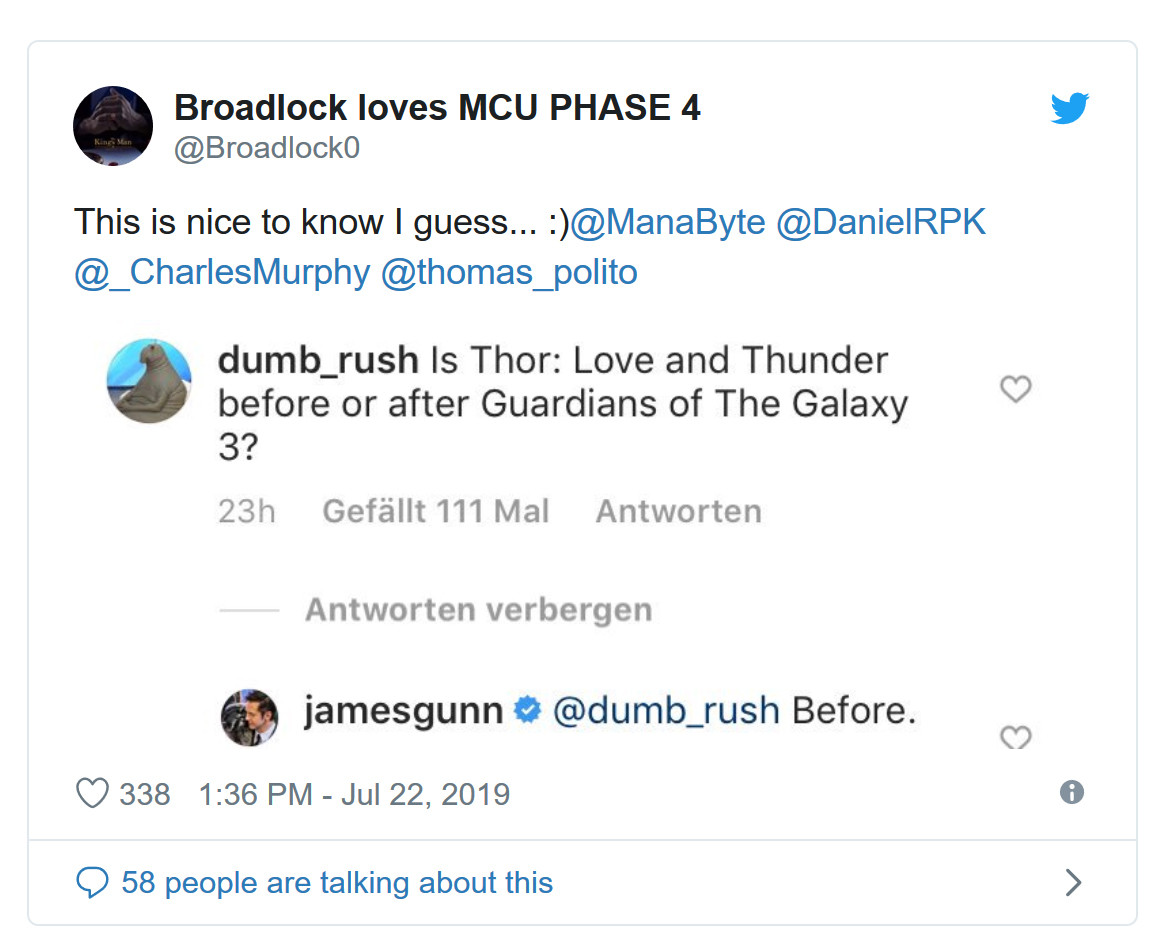Screen dimensions: 1159x941
Task: Click "58 people are talking about this"
Action: (336, 883)
